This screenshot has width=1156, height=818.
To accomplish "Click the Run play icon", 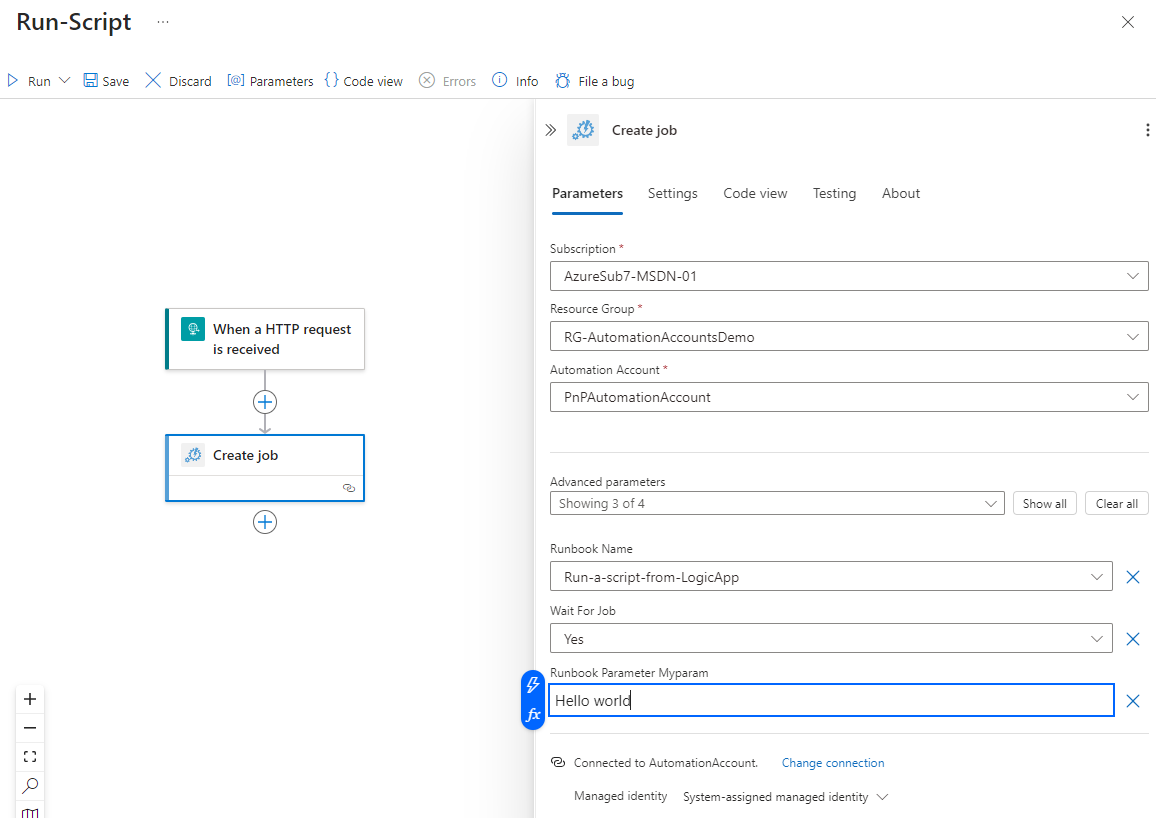I will click(14, 81).
